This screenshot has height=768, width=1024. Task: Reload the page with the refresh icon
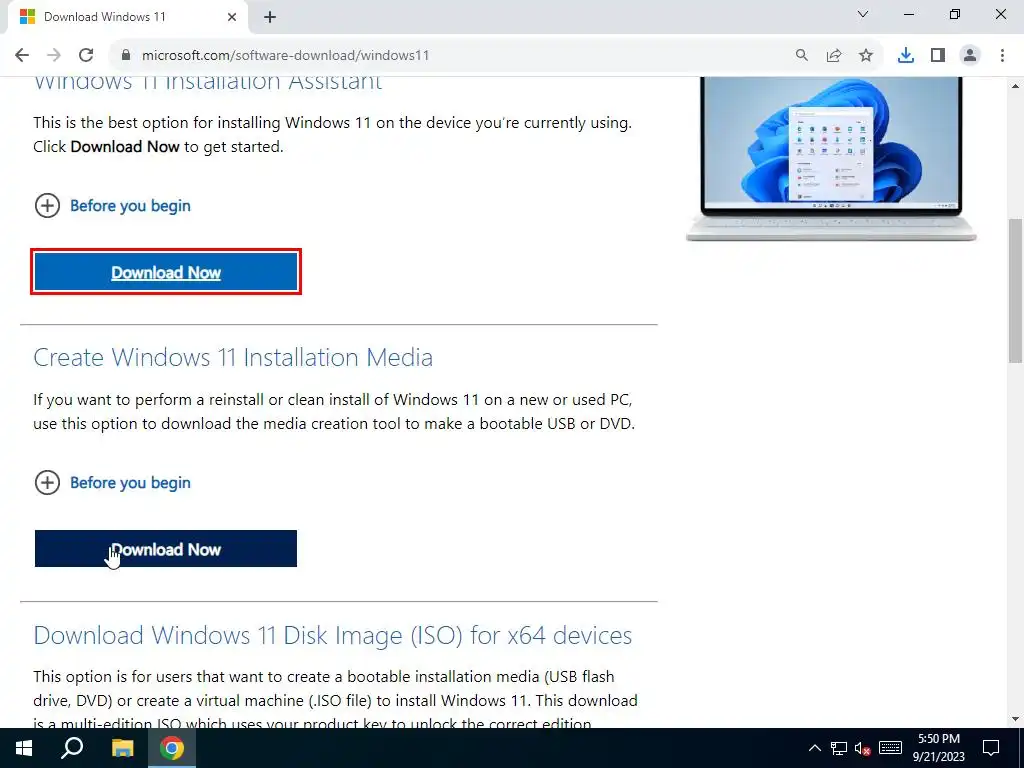[86, 56]
